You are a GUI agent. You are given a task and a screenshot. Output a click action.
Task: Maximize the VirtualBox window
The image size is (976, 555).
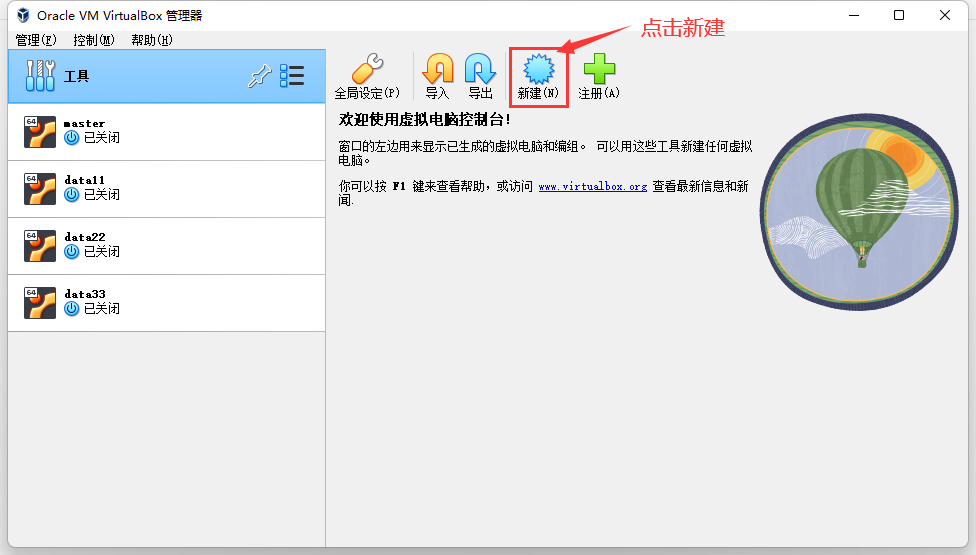(899, 15)
